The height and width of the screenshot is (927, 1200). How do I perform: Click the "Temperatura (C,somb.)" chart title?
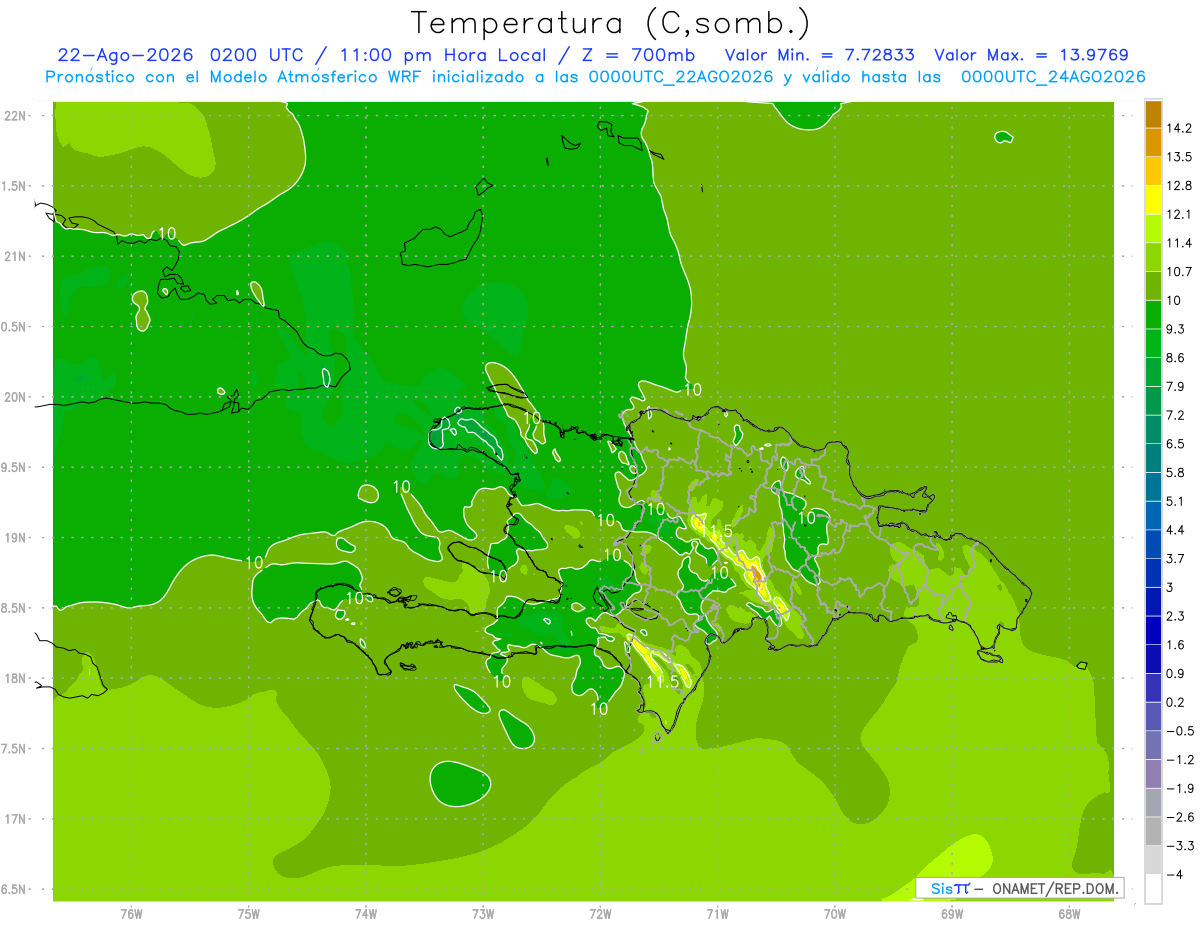coord(611,23)
